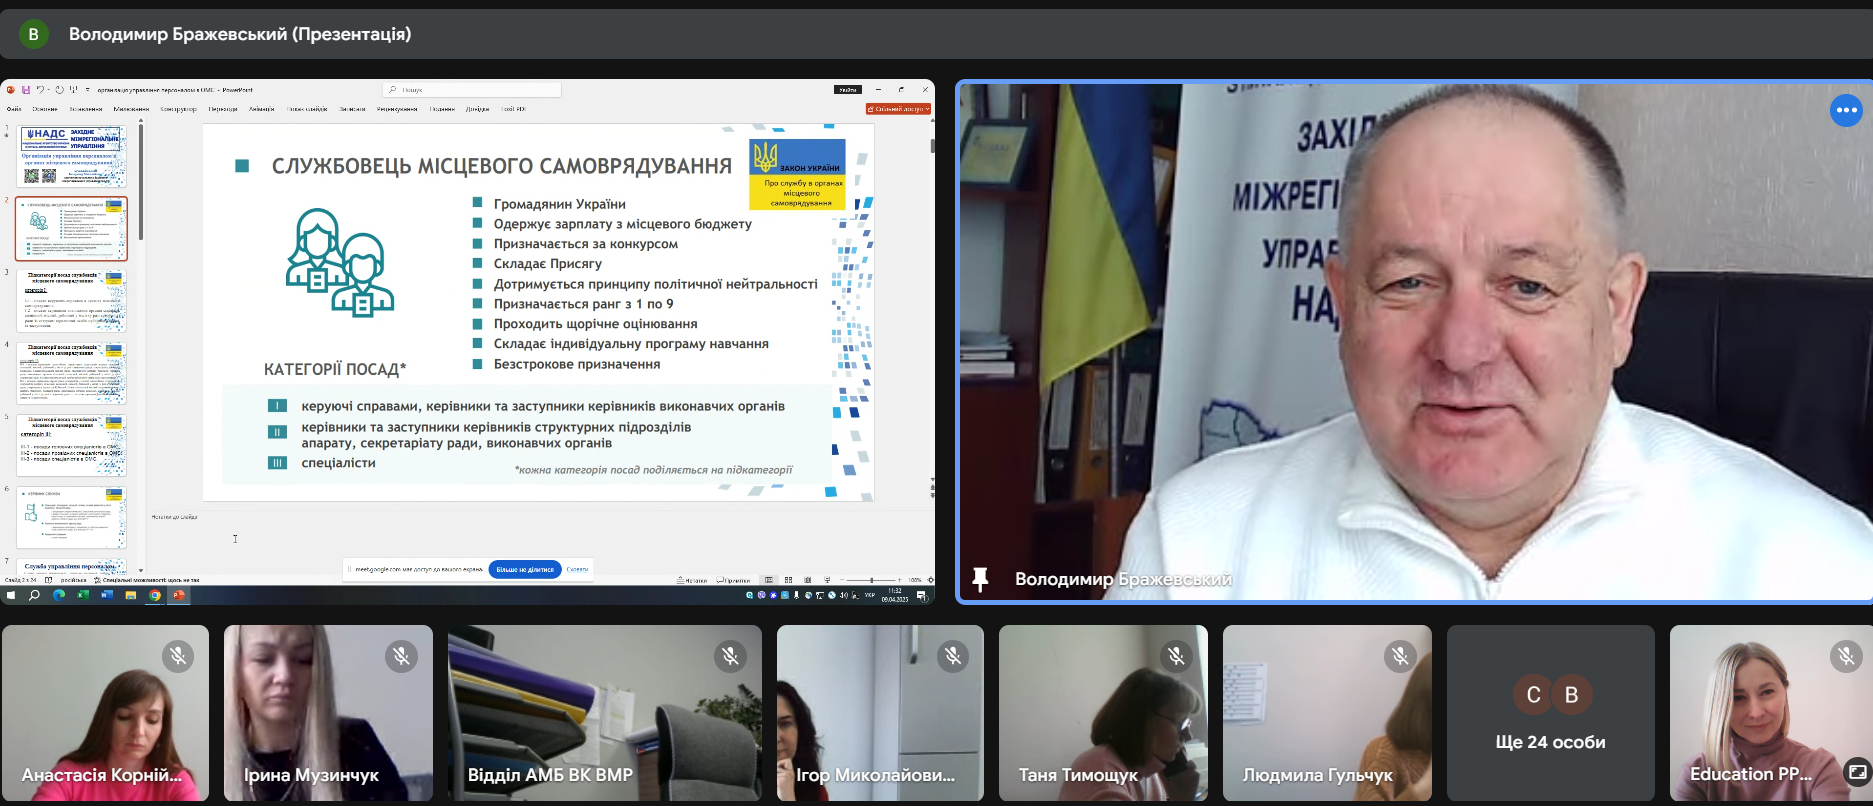This screenshot has width=1873, height=806.
Task: Click the picture-in-picture icon on Education PP tile
Action: click(1857, 772)
